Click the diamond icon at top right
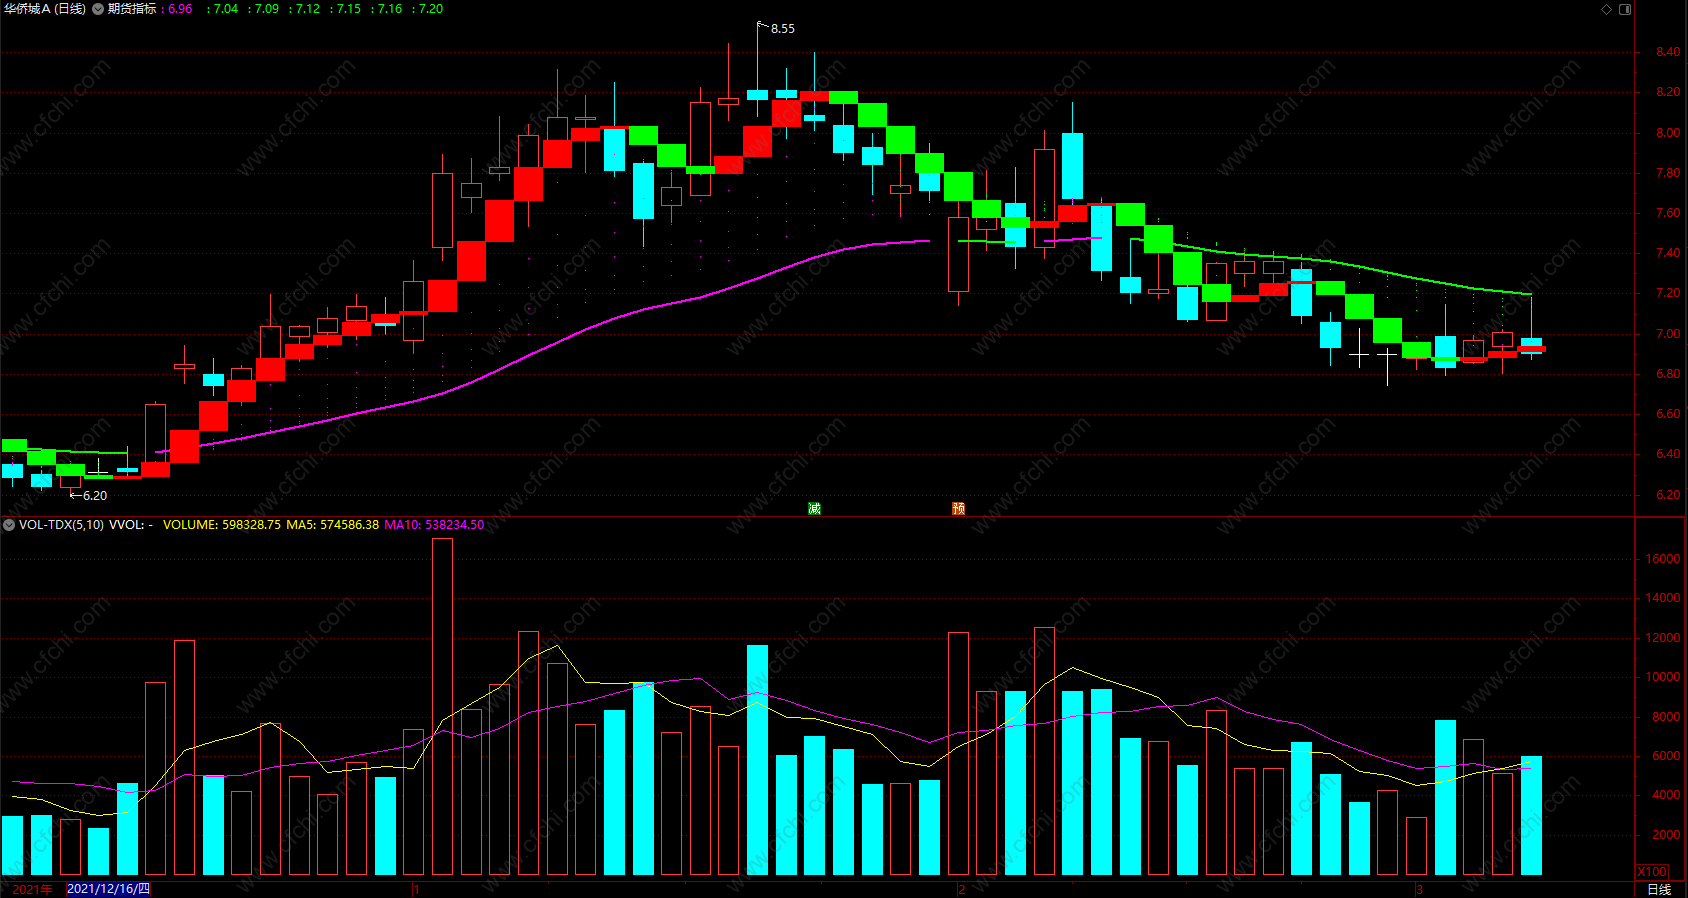The height and width of the screenshot is (898, 1688). pos(1607,9)
